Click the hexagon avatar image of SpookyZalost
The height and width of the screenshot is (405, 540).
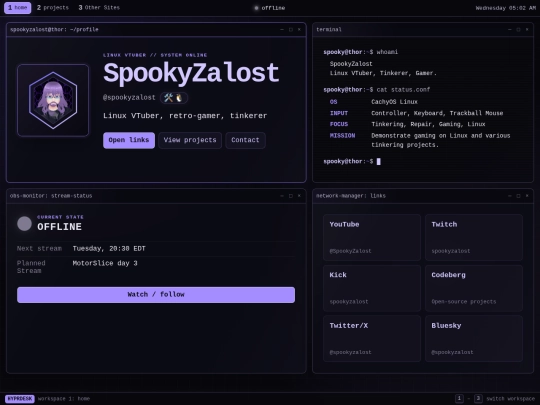53,100
